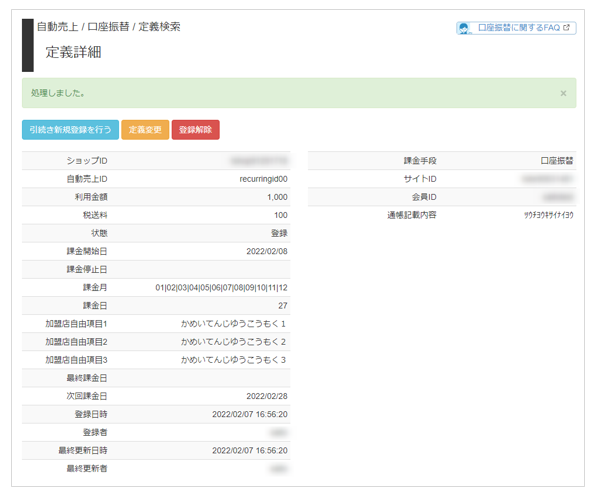This screenshot has width=600, height=492.
Task: Open 定義検索 breadcrumb
Action: [x=159, y=27]
